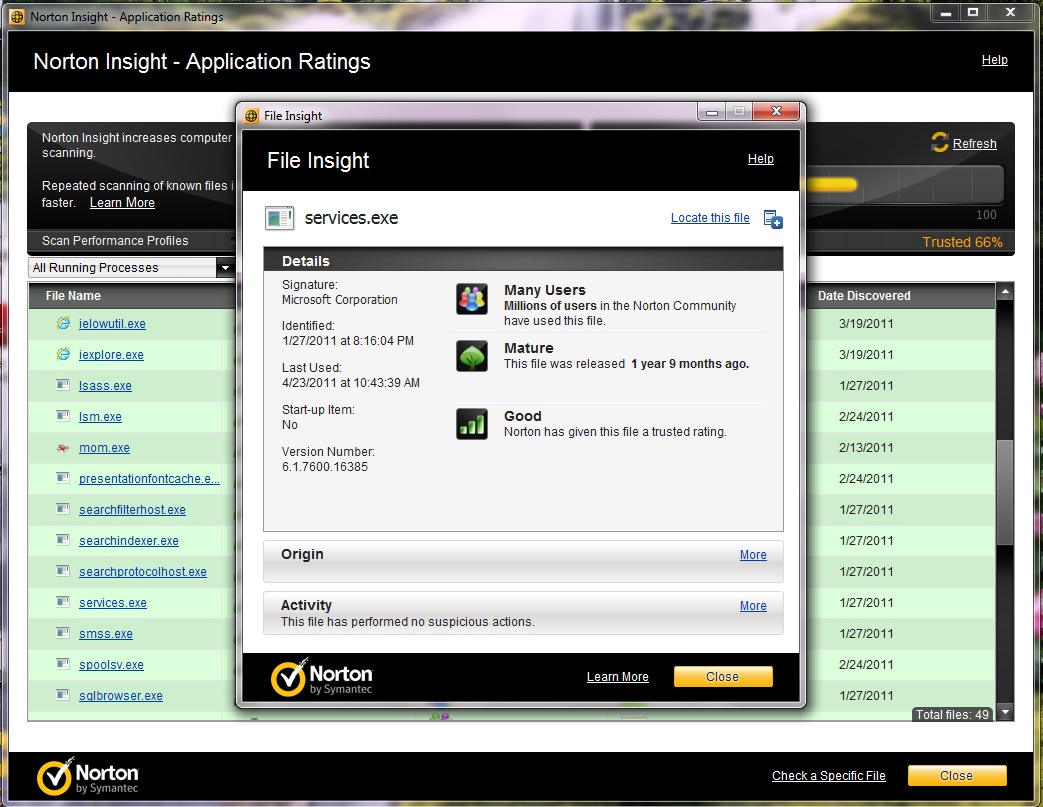Open Help in the File Insight dialog
This screenshot has height=807, width=1043.
click(760, 159)
